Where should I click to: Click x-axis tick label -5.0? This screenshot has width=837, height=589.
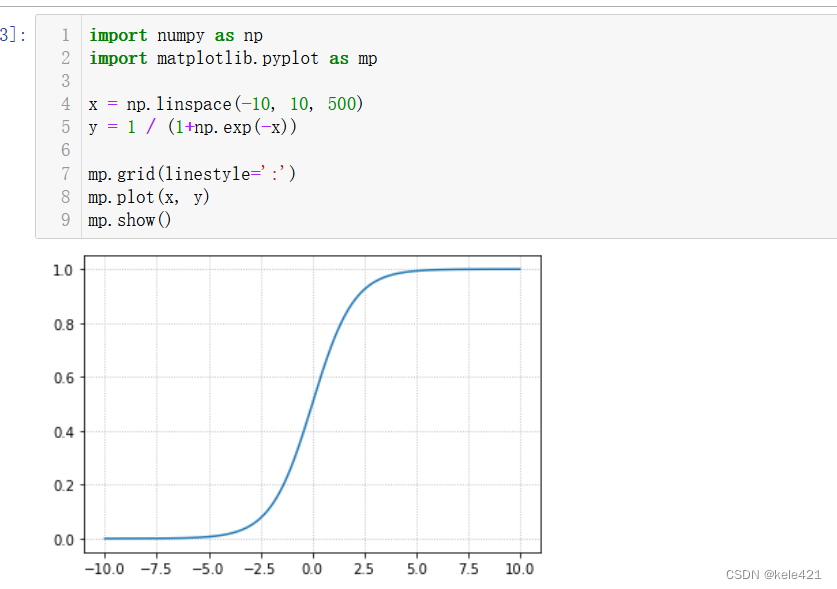[208, 569]
